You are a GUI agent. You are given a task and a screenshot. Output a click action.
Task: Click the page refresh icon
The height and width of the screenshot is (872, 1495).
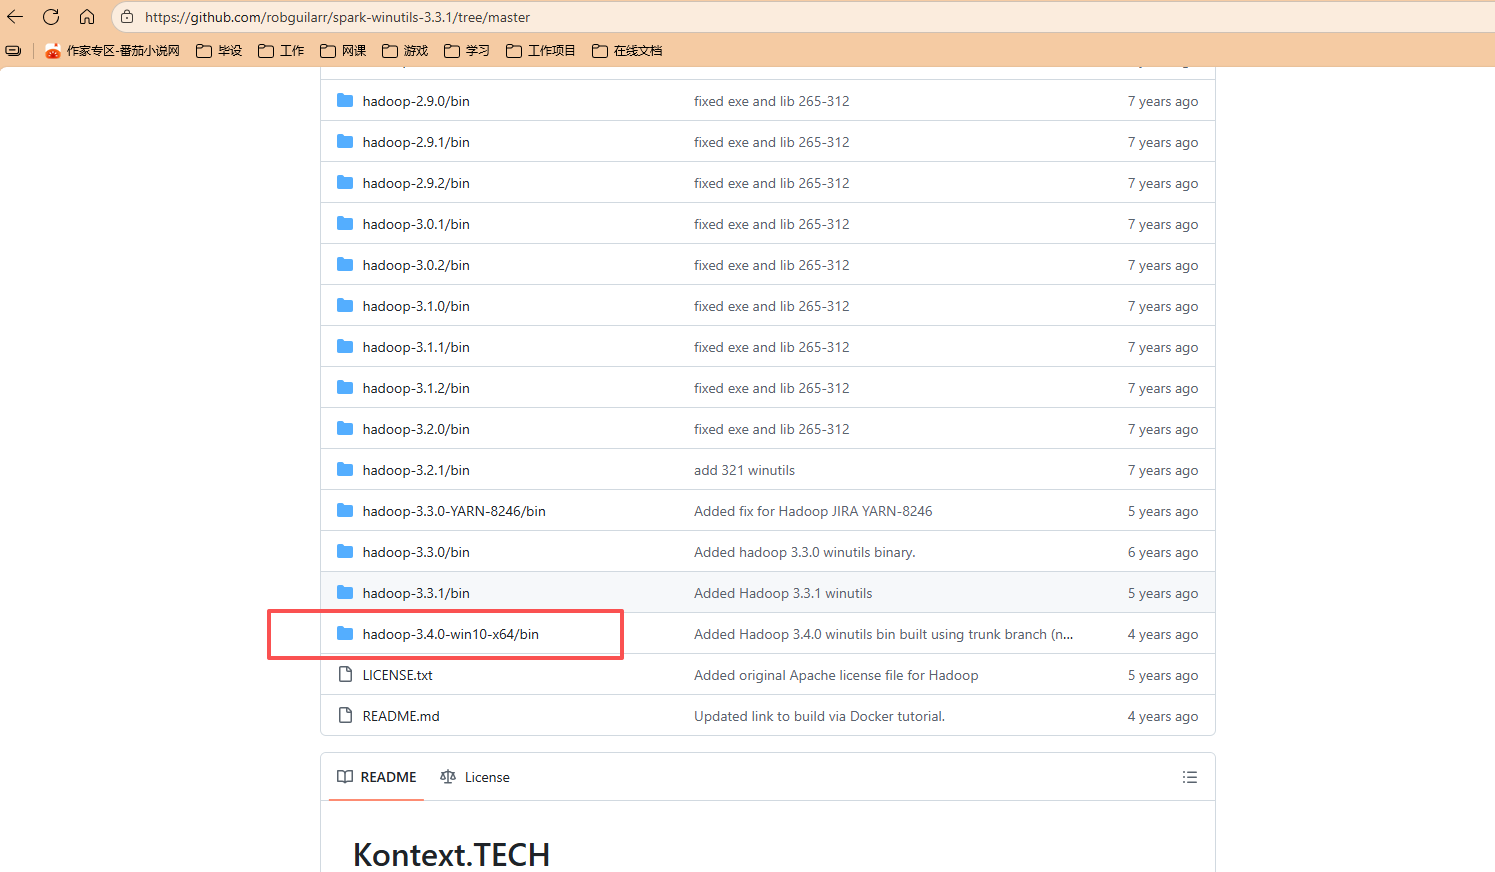51,16
